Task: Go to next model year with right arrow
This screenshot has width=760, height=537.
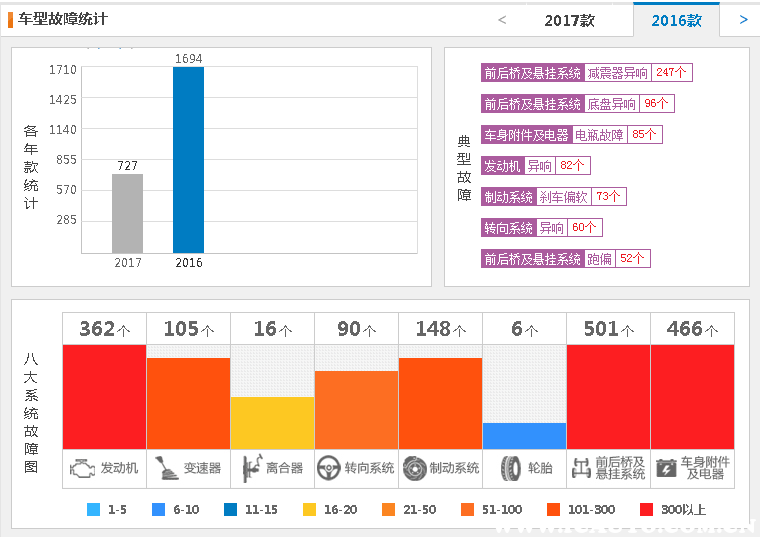Action: [x=743, y=19]
